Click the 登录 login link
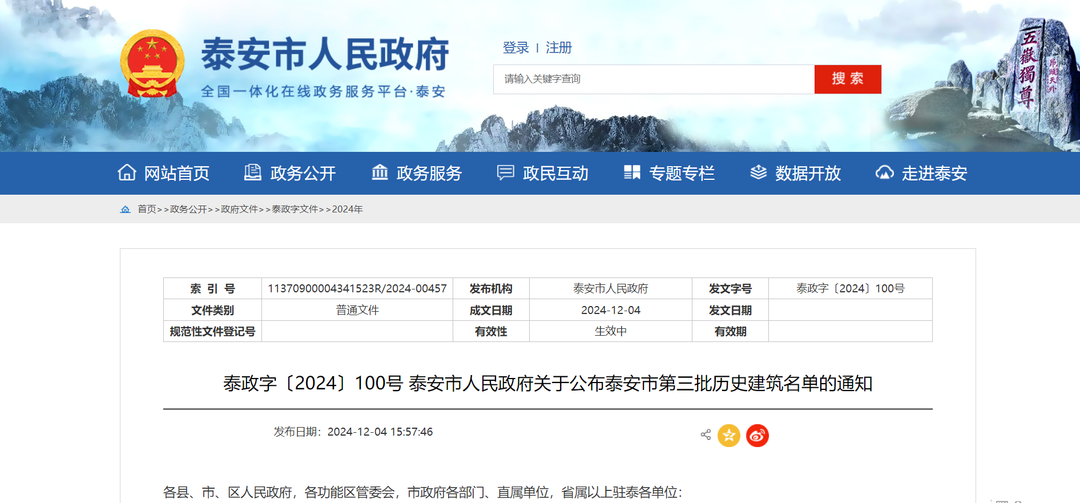The image size is (1080, 503). [x=516, y=48]
